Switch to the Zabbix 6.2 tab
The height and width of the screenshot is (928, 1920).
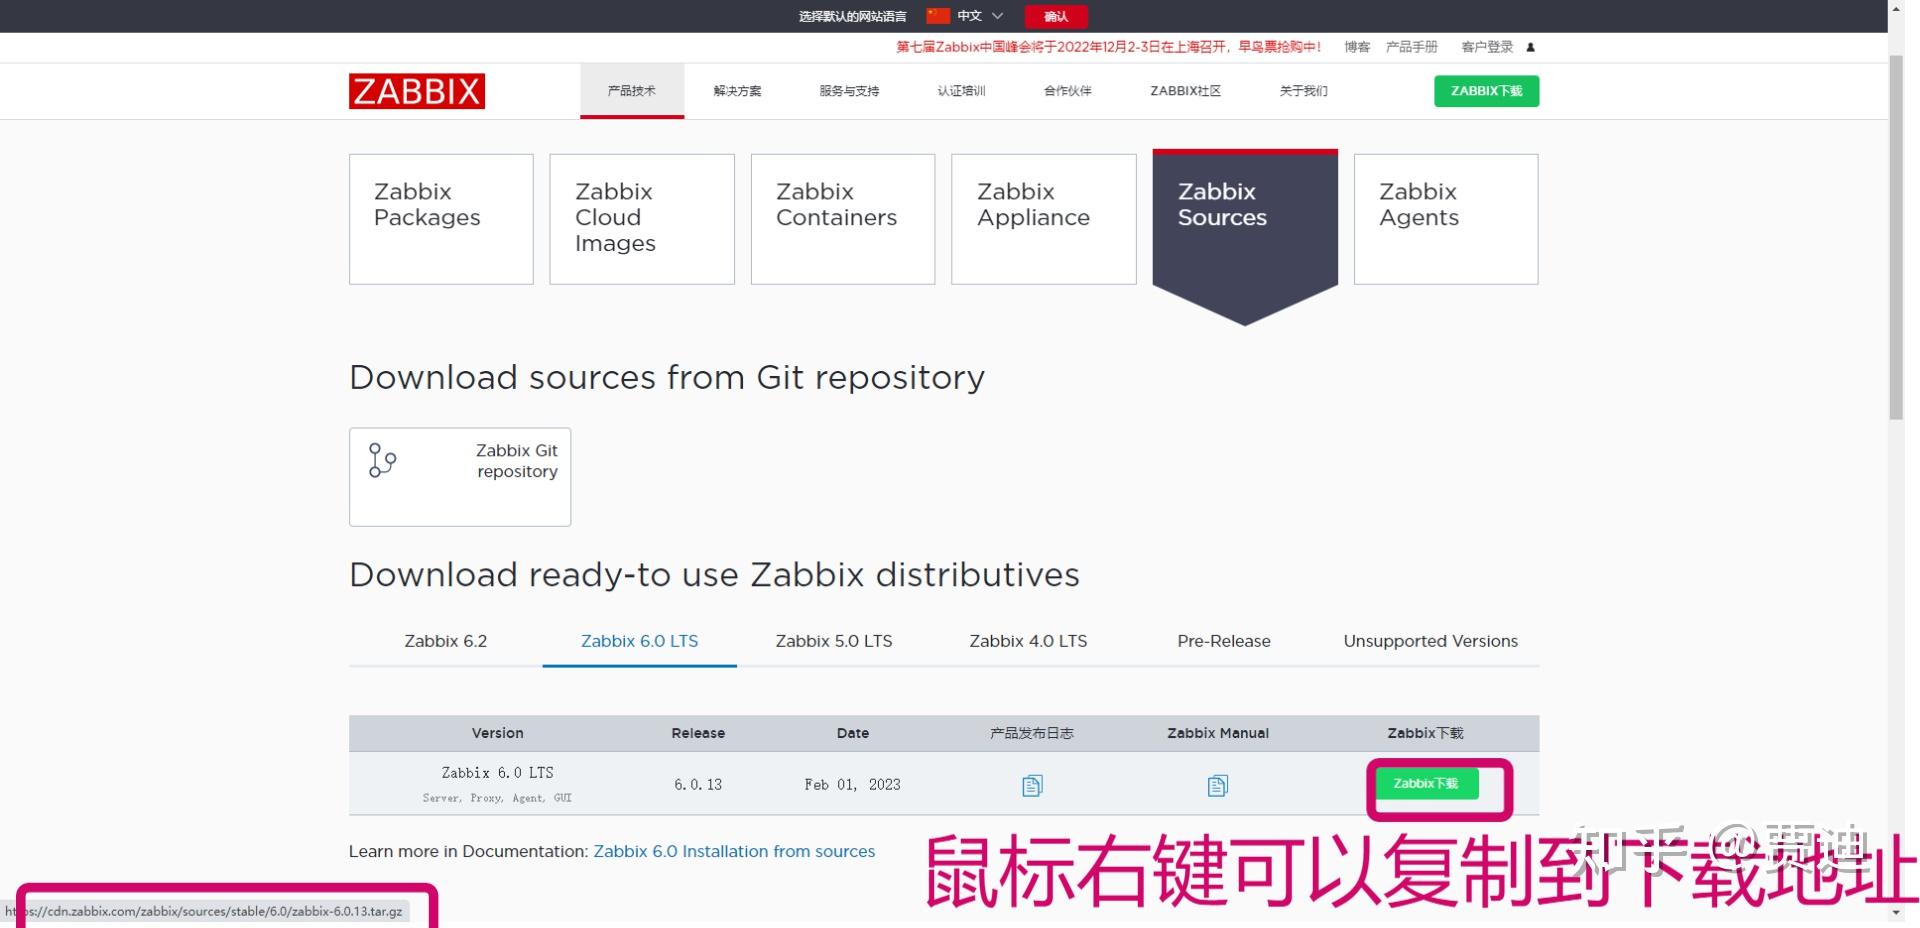(445, 641)
